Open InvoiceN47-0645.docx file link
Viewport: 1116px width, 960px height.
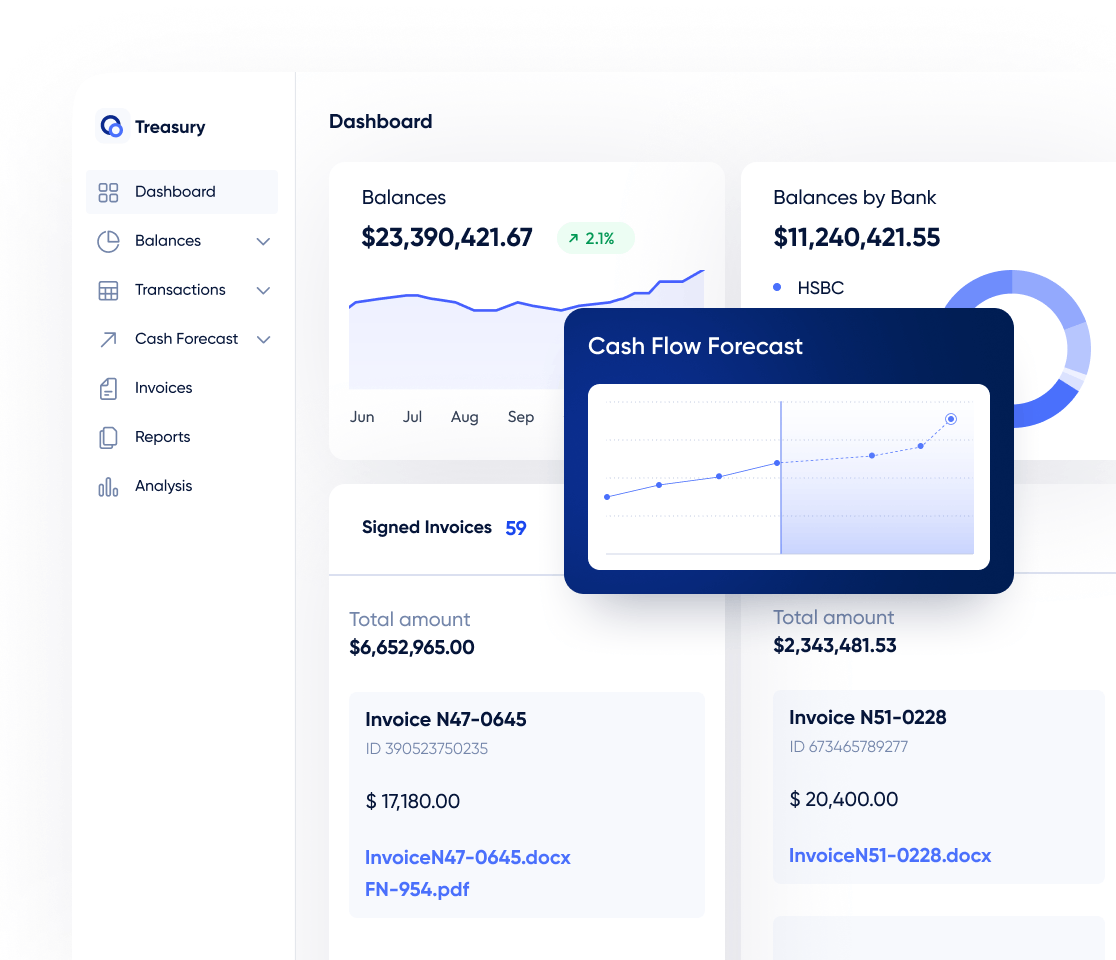pyautogui.click(x=468, y=858)
